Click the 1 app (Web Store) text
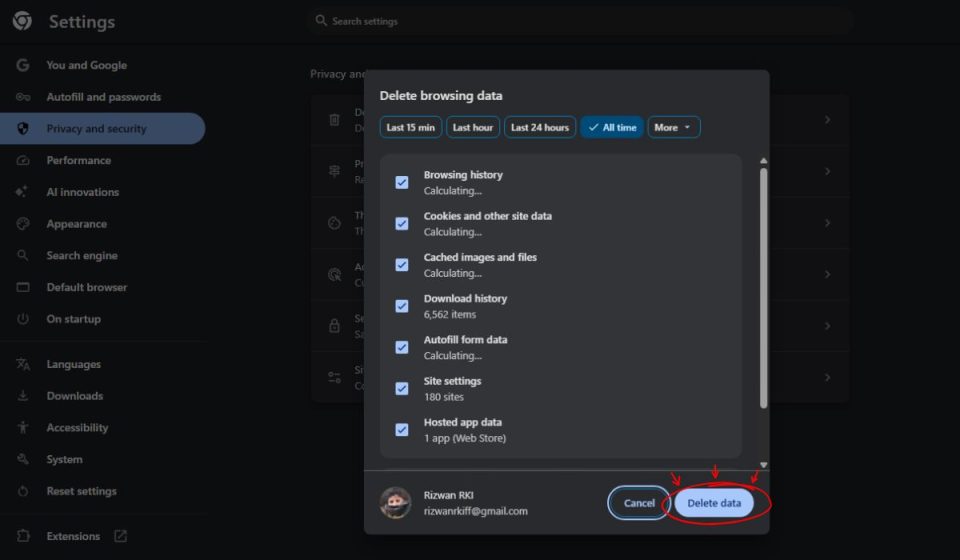The image size is (960, 560). [x=465, y=438]
